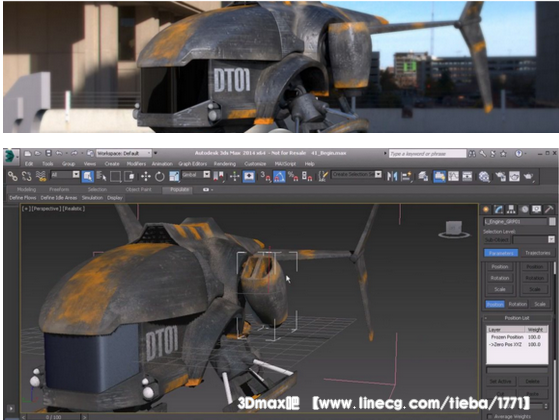Select the Select and Link tool
This screenshot has height=420, width=559.
13,176
